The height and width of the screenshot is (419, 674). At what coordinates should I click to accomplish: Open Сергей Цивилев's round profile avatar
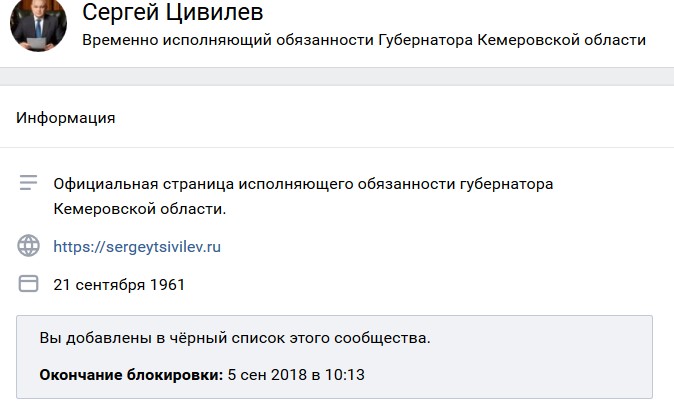coord(38,24)
